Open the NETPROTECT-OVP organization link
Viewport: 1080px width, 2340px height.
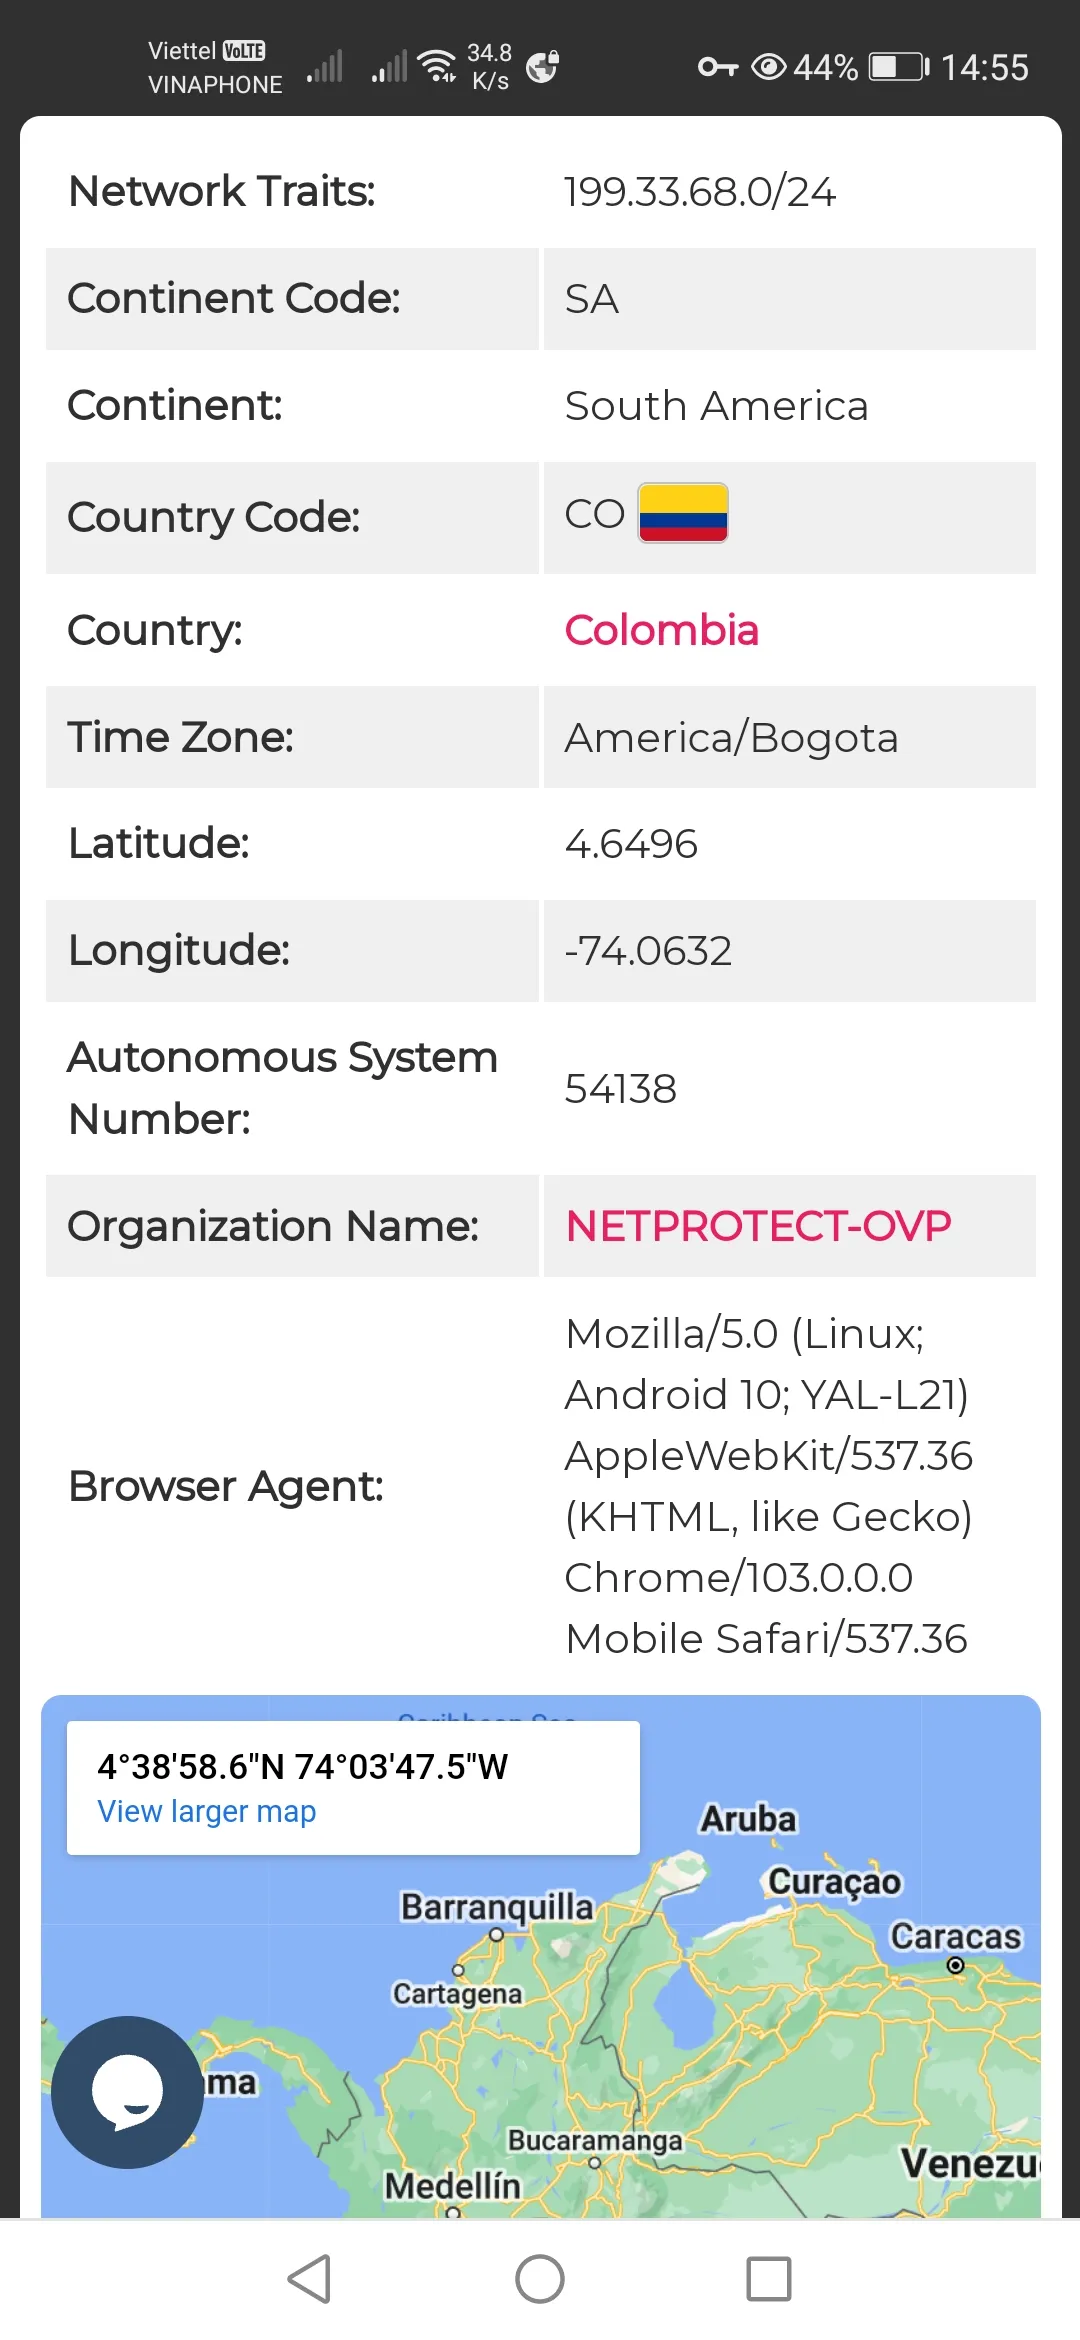pyautogui.click(x=757, y=1225)
